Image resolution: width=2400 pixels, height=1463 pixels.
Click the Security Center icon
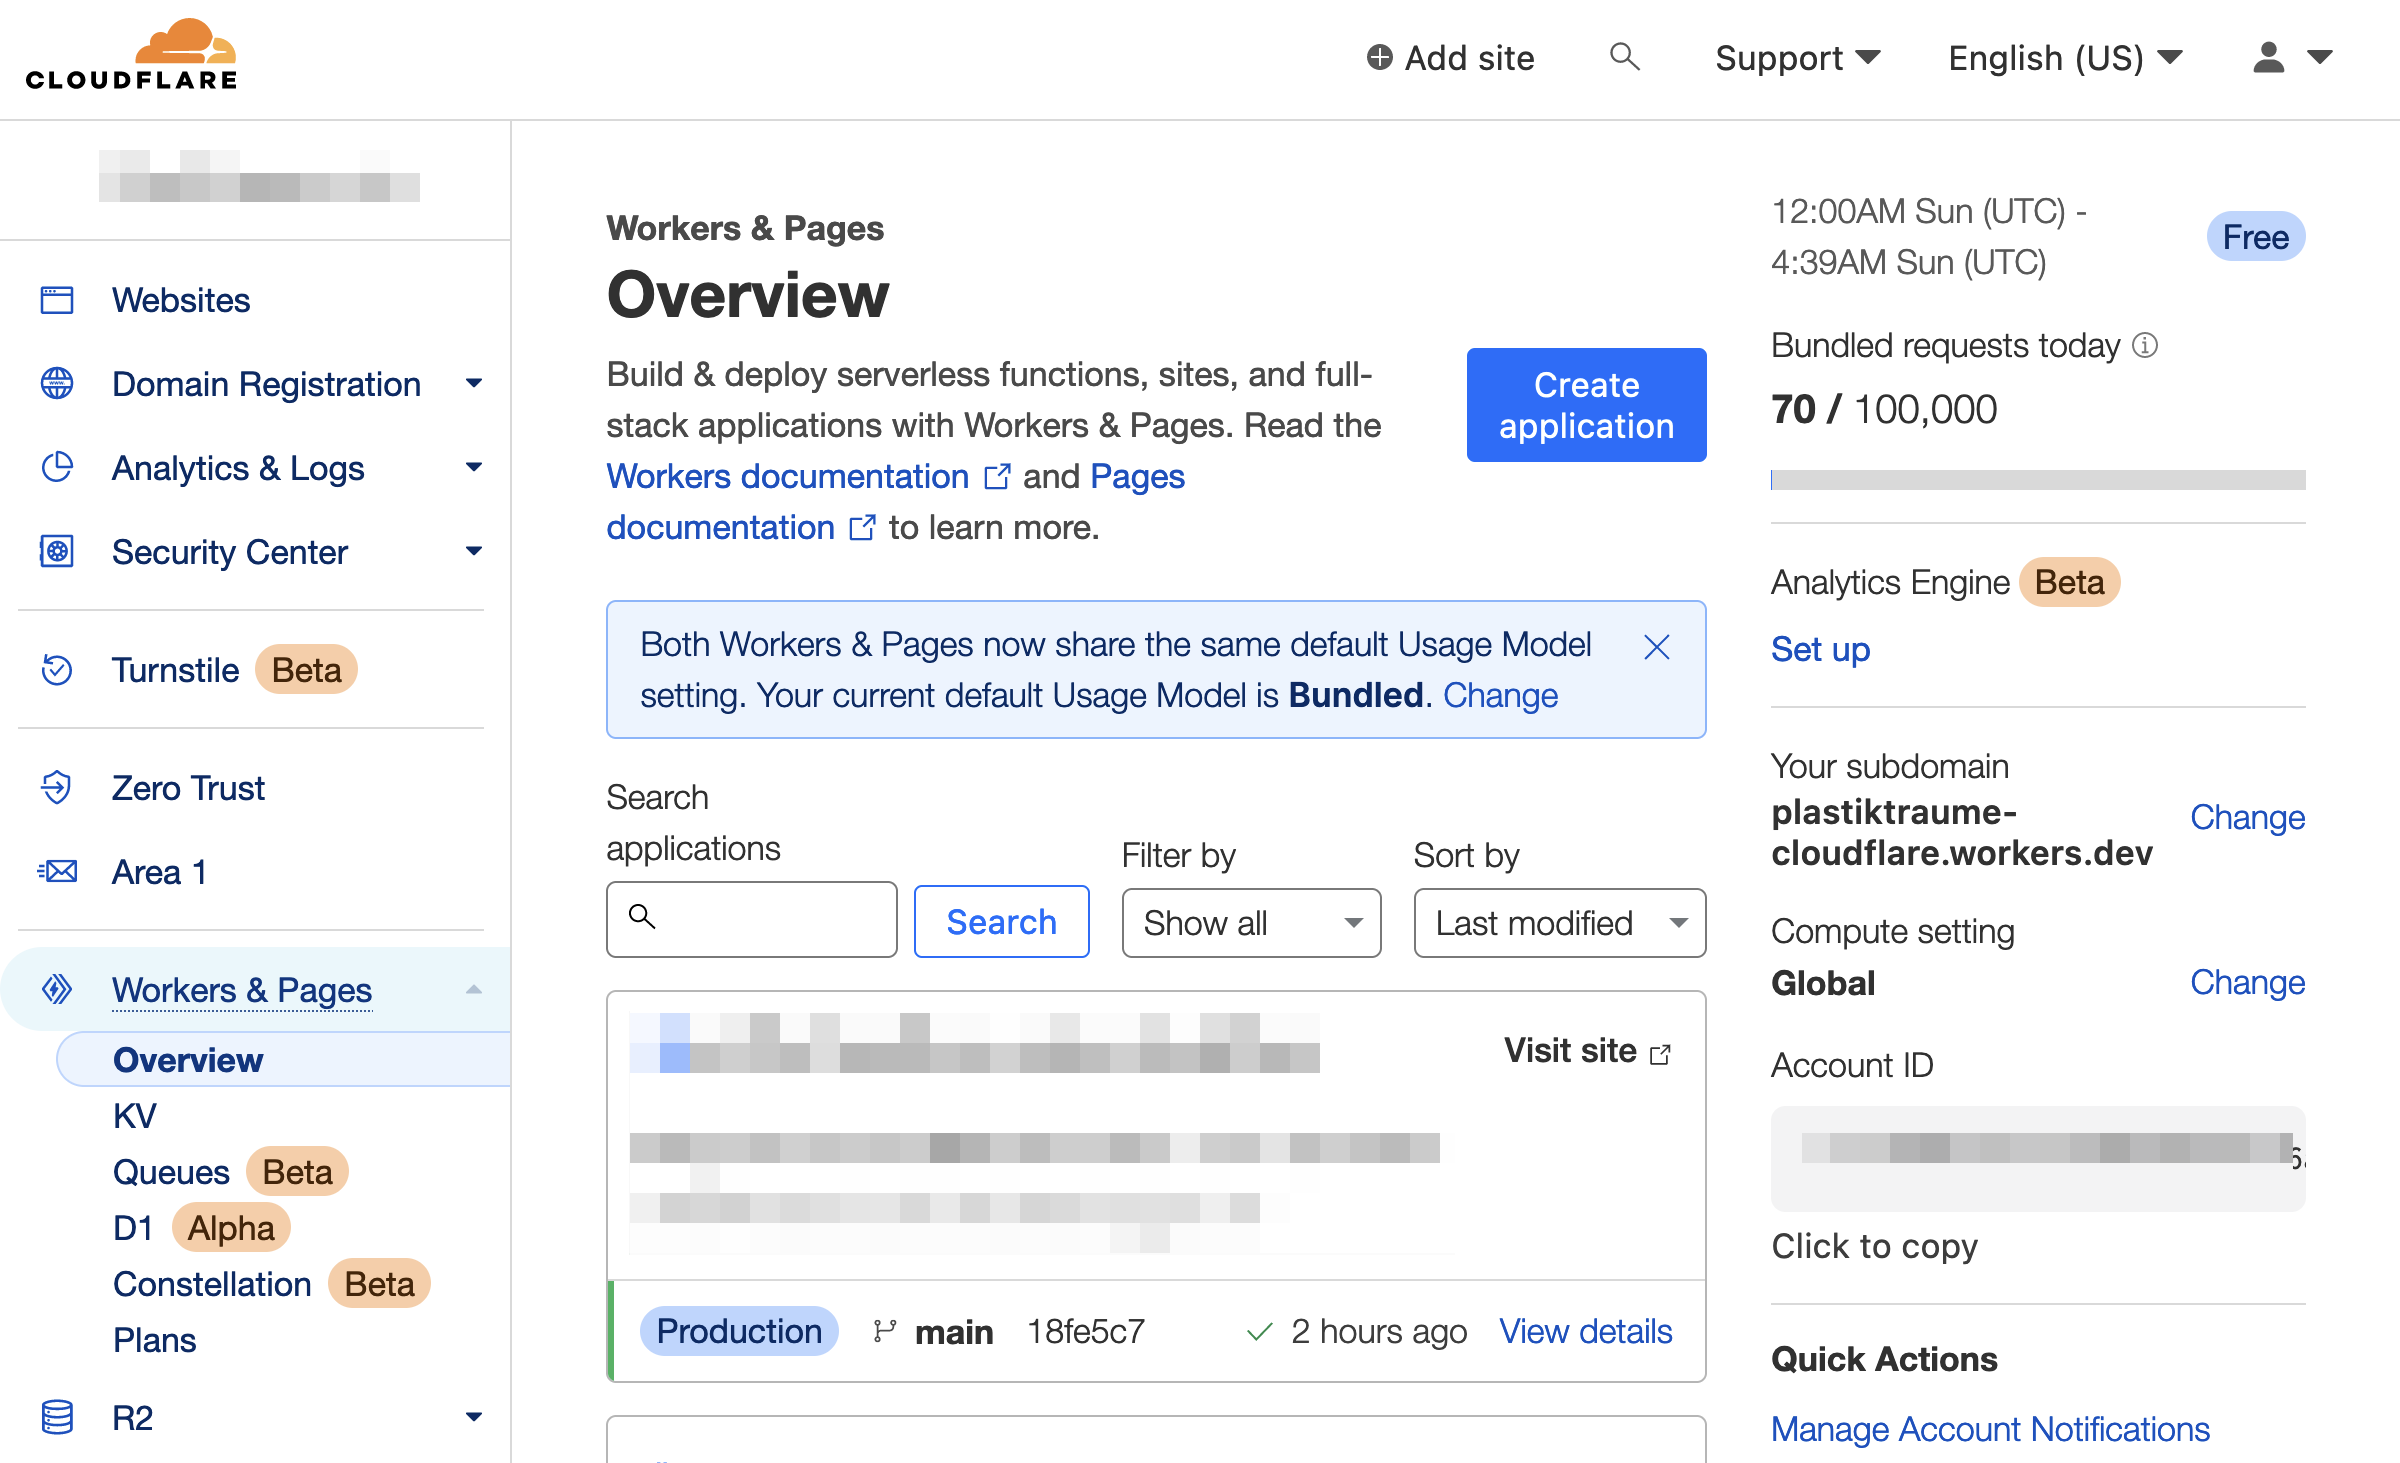point(57,551)
